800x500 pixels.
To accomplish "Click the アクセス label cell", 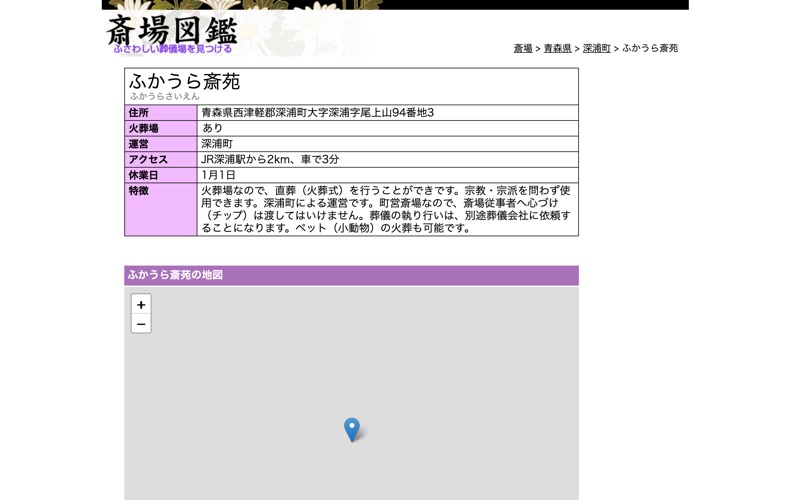I will coord(161,159).
